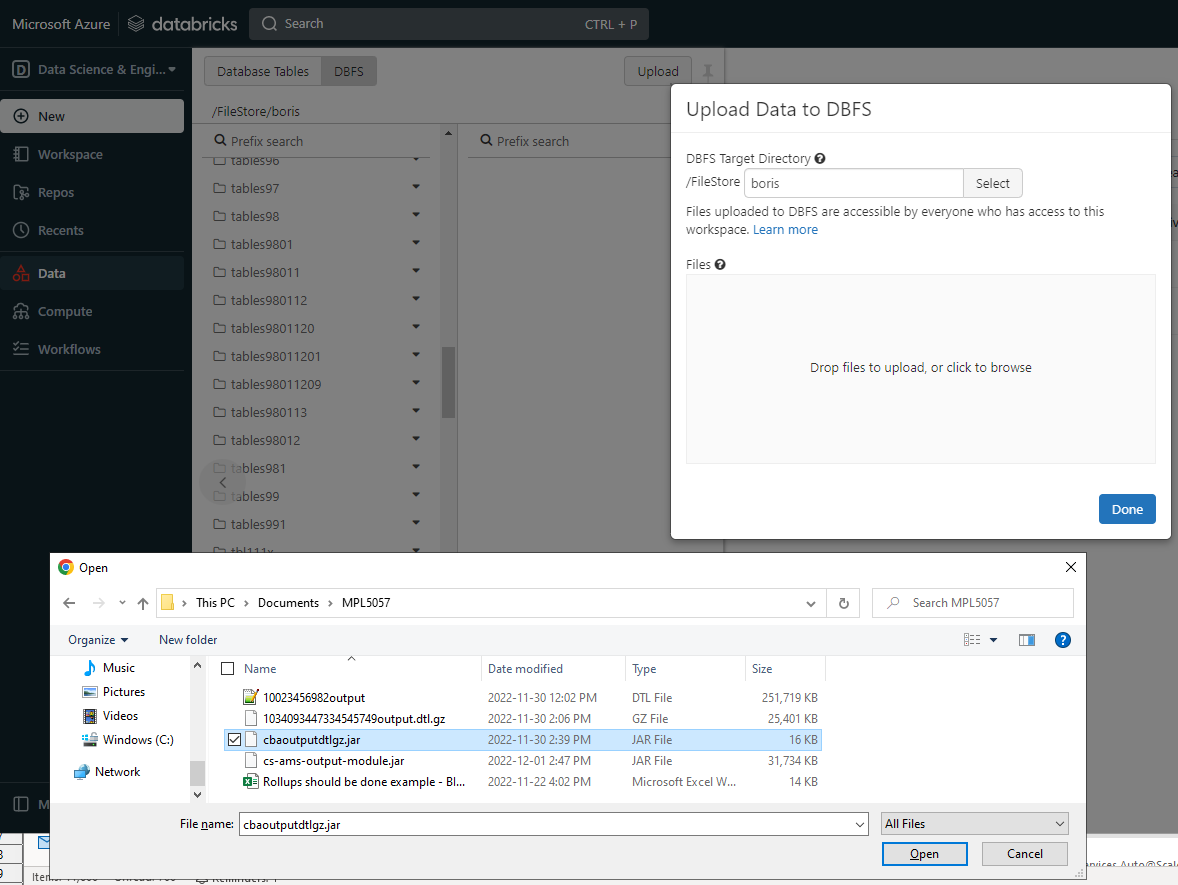Expand tables9801 folder dropdown arrow
The image size is (1178, 885).
(x=415, y=243)
